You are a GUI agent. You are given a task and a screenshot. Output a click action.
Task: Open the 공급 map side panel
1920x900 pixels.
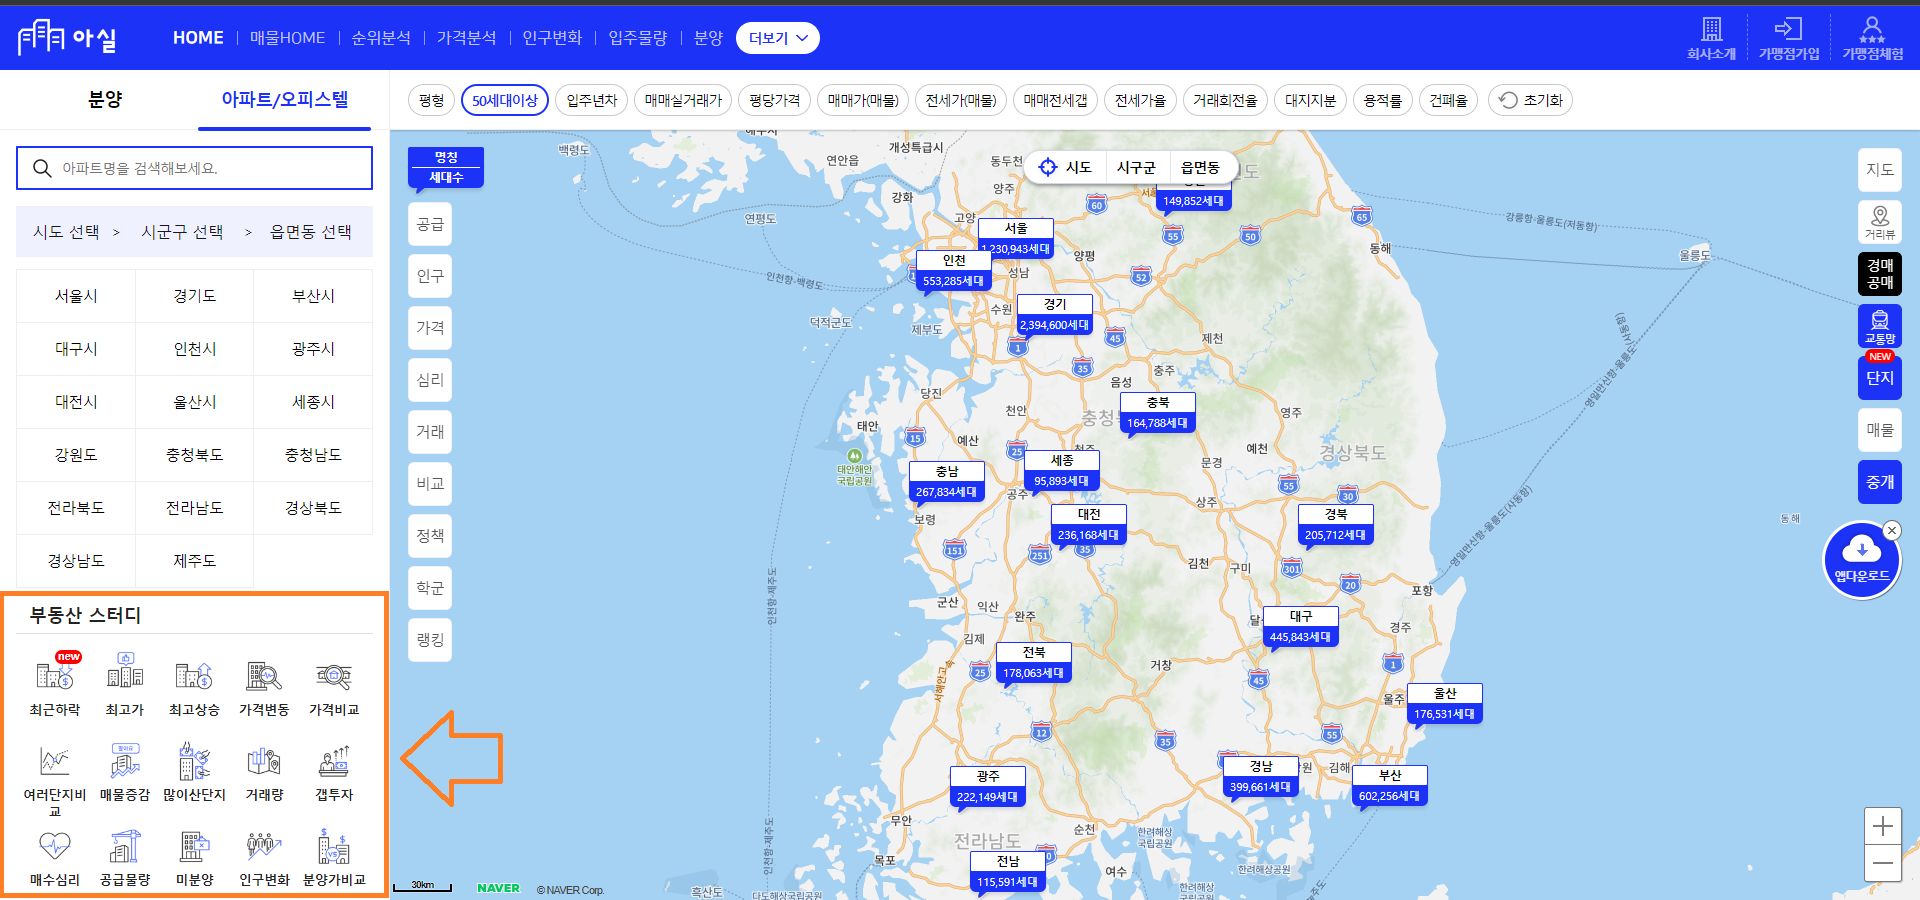coord(430,224)
